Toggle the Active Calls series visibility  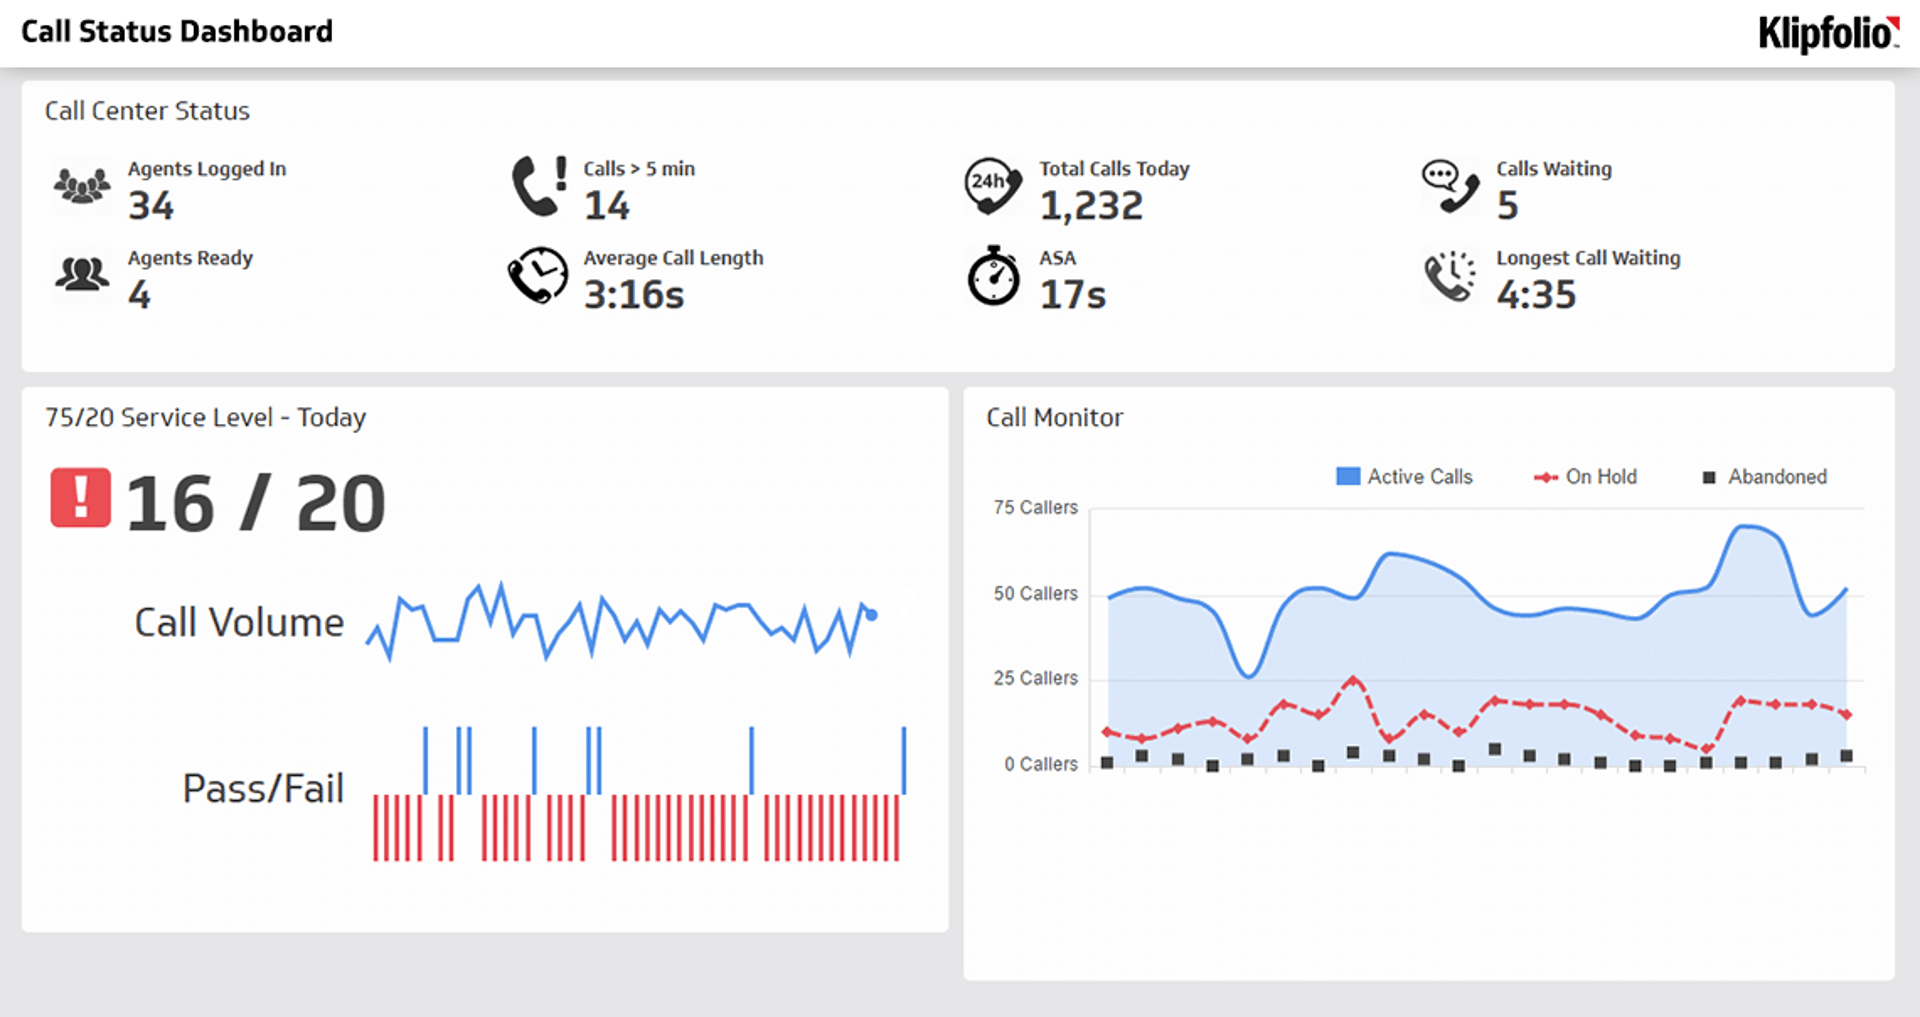click(1404, 477)
